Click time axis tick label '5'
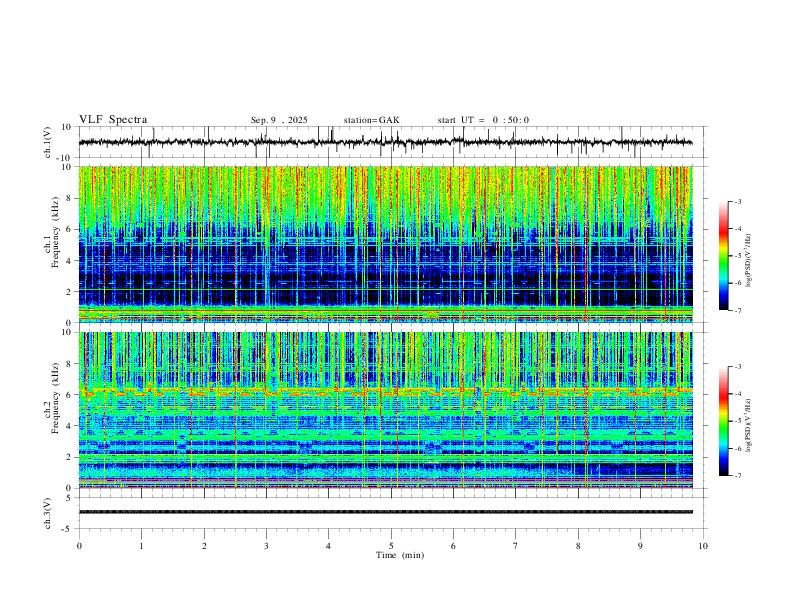The width and height of the screenshot is (792, 612). pos(391,546)
